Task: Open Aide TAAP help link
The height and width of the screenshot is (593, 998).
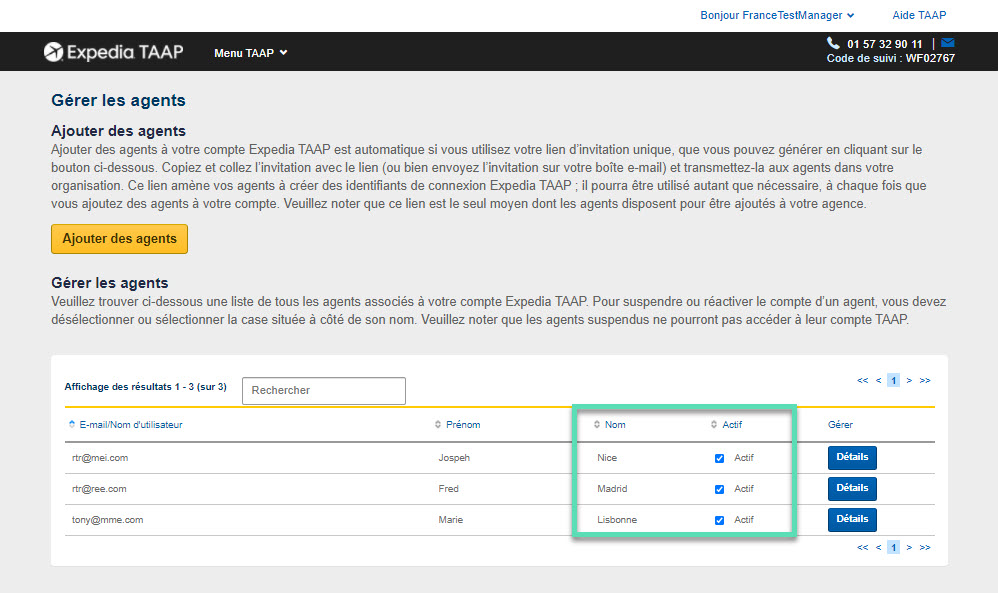Action: [919, 15]
